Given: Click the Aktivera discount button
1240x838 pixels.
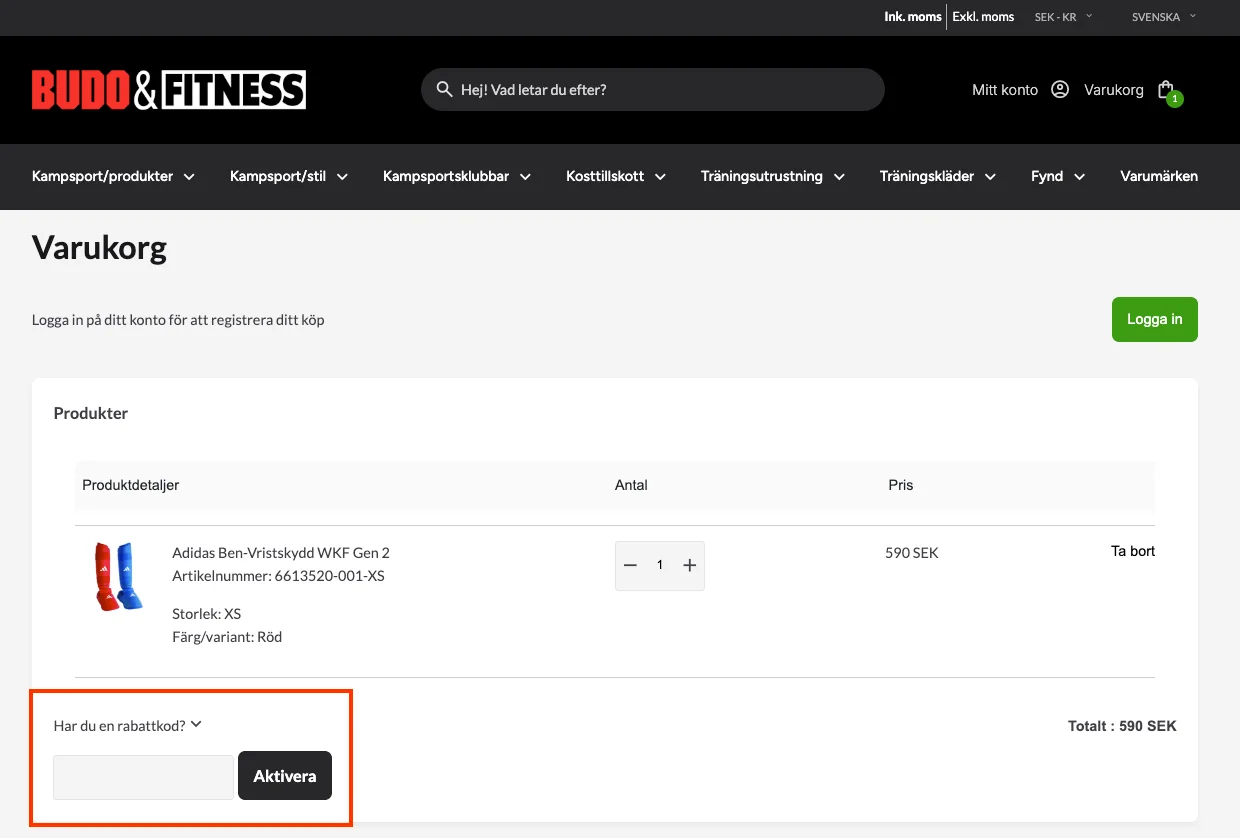Looking at the screenshot, I should pyautogui.click(x=285, y=776).
